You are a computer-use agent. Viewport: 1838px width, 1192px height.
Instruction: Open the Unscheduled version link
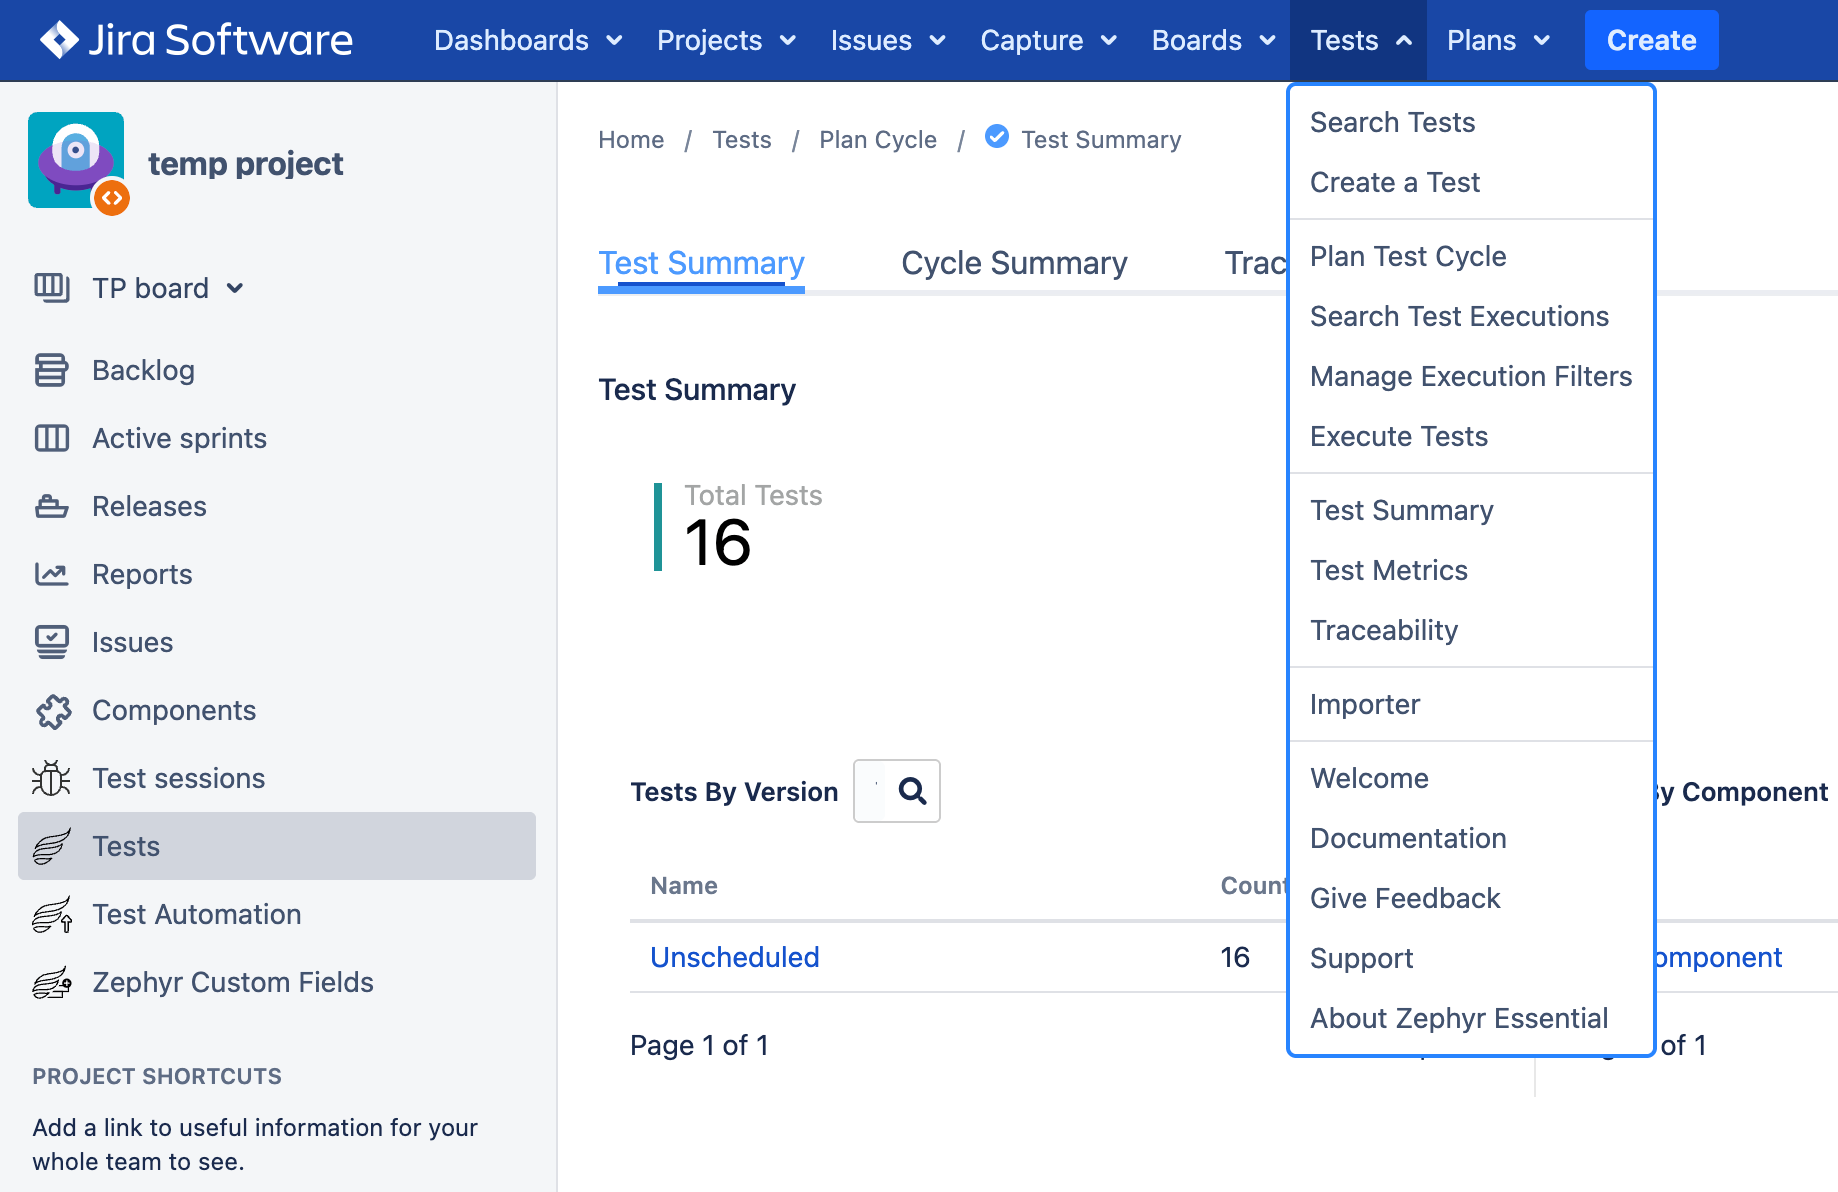[x=734, y=957]
